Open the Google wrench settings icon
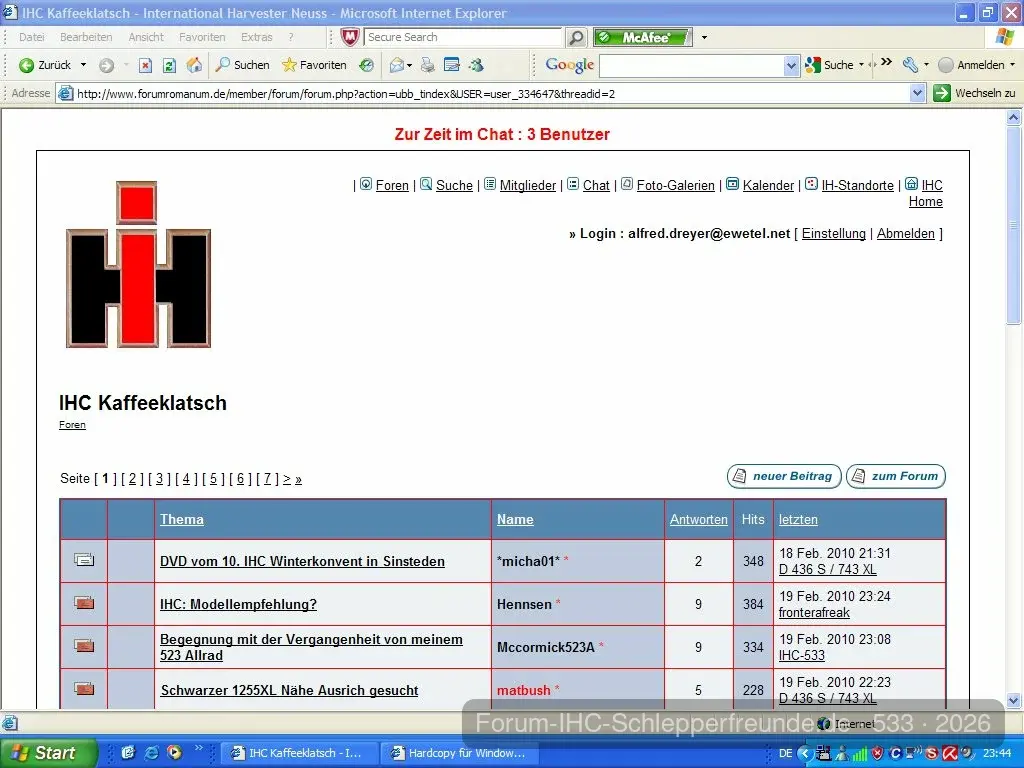 (x=910, y=65)
